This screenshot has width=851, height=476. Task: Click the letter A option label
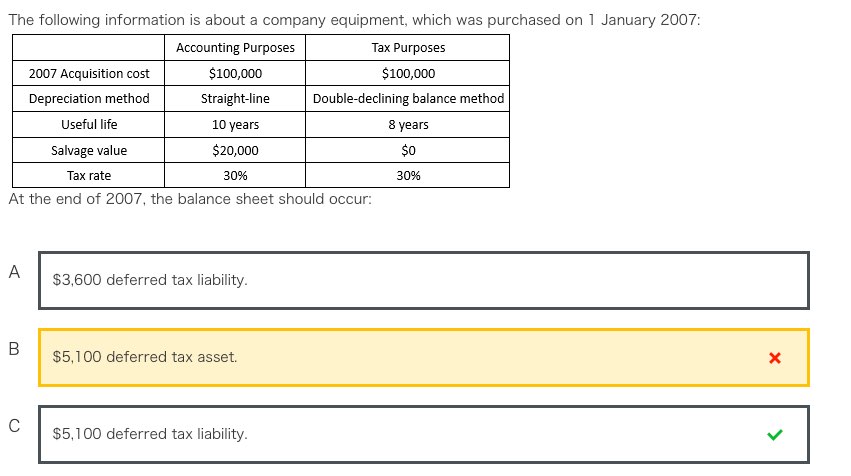tap(14, 272)
